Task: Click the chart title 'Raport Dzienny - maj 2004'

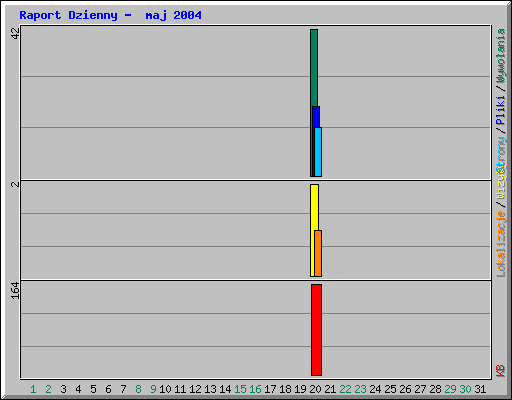Action: pyautogui.click(x=110, y=15)
